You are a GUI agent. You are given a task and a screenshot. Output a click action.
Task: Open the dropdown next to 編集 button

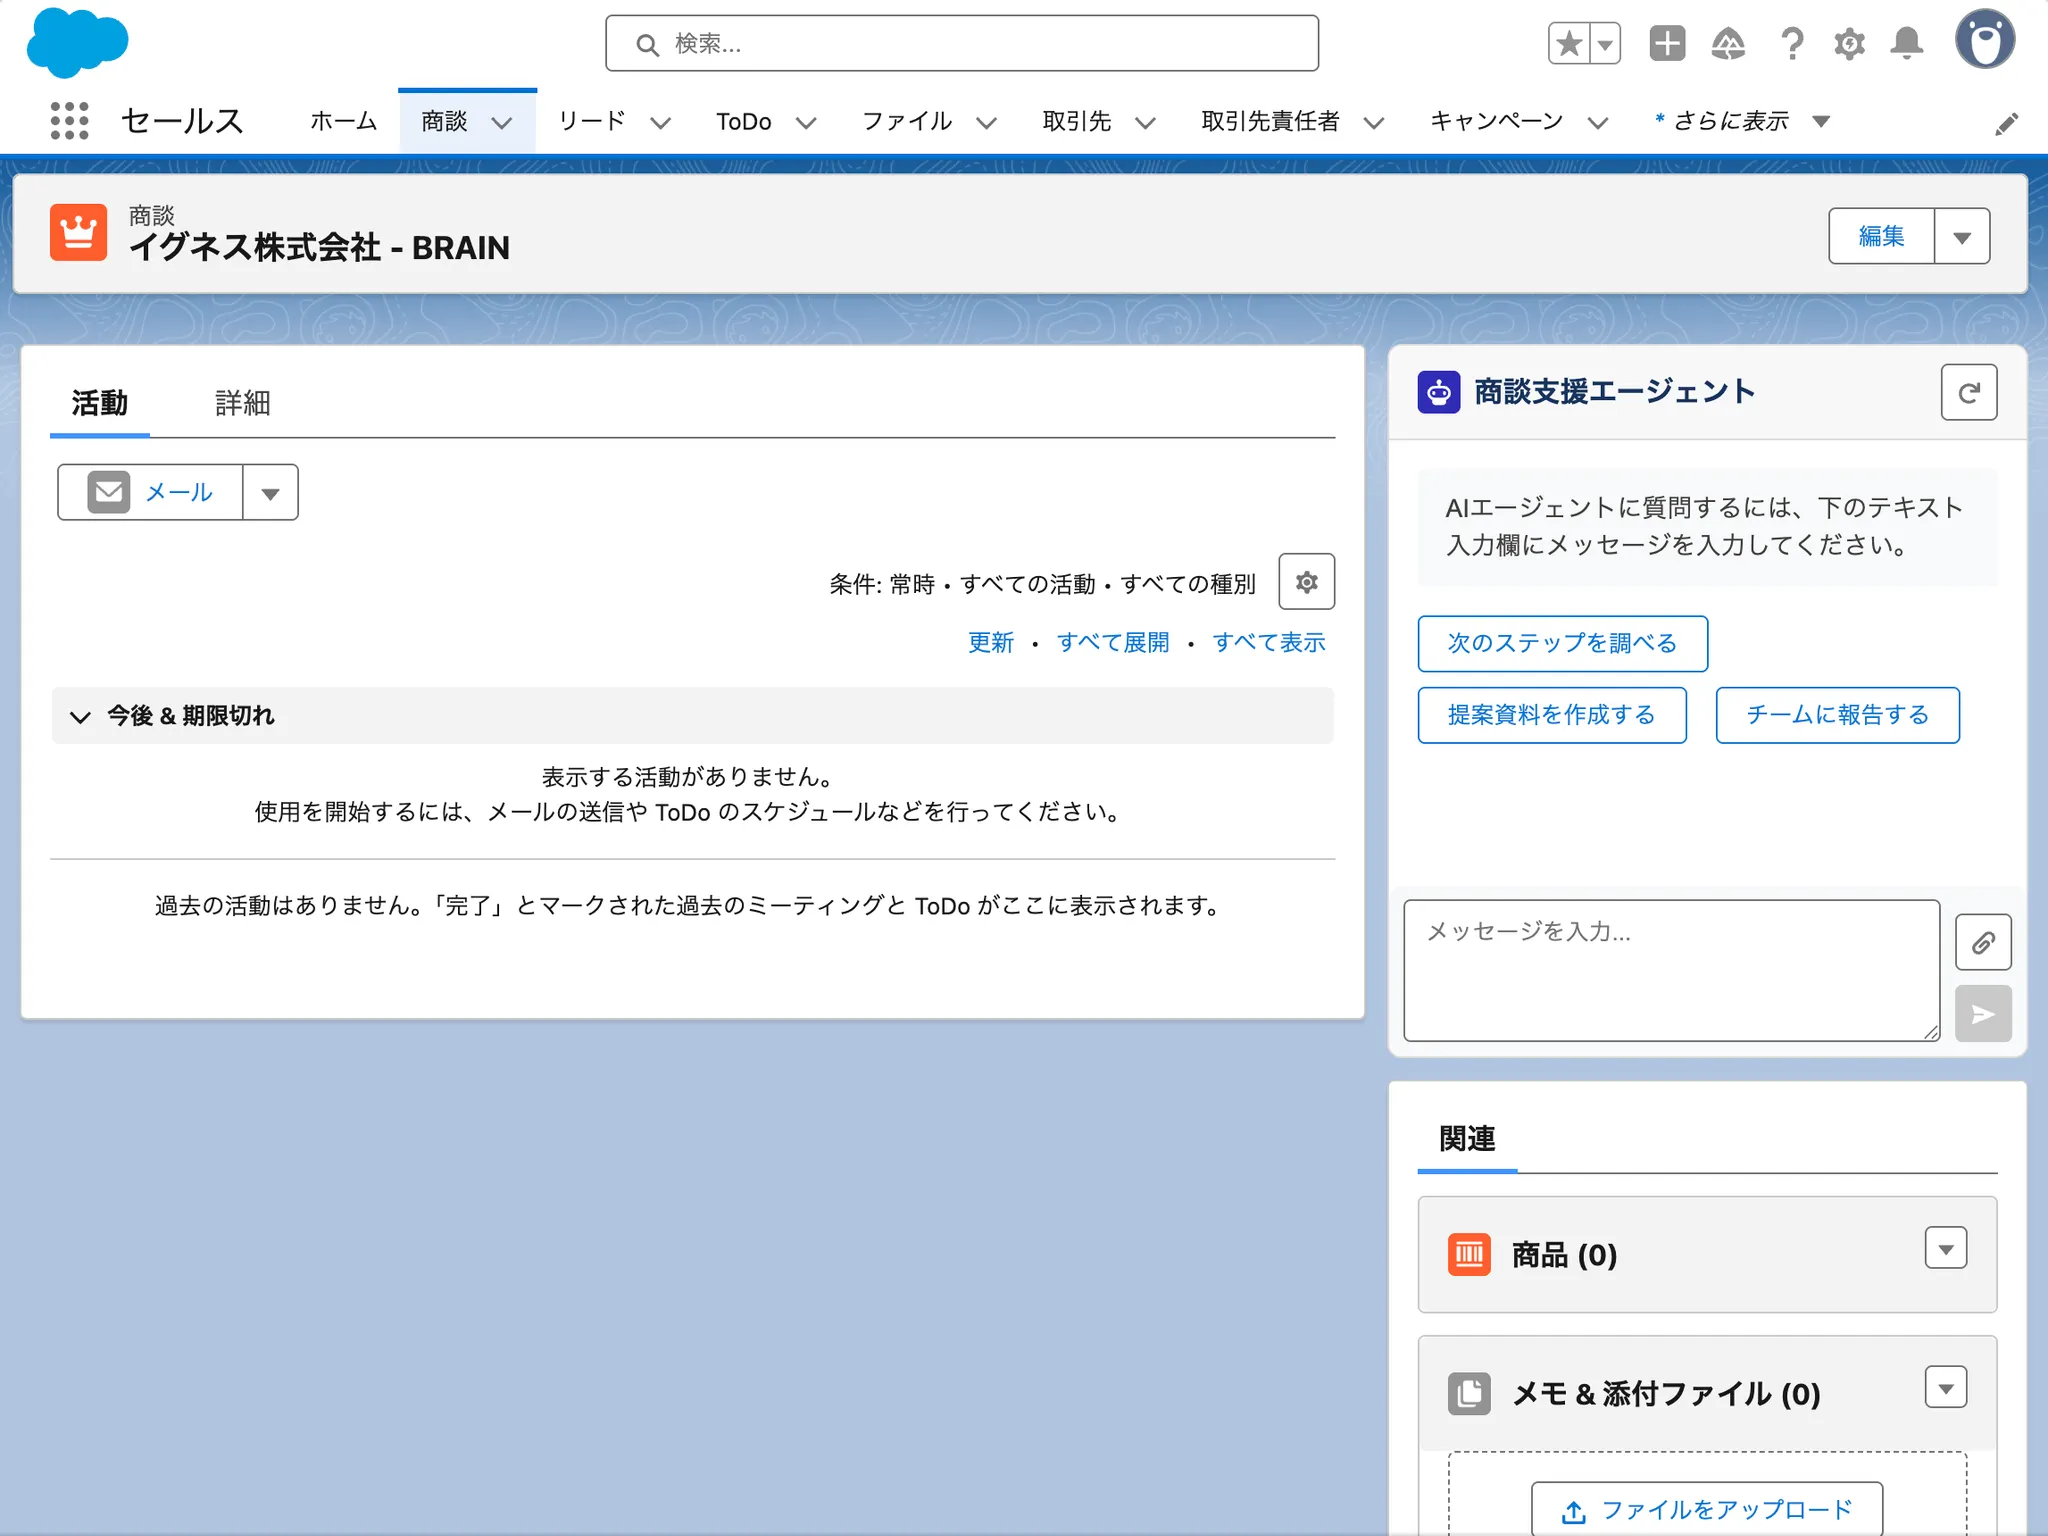click(x=1962, y=237)
